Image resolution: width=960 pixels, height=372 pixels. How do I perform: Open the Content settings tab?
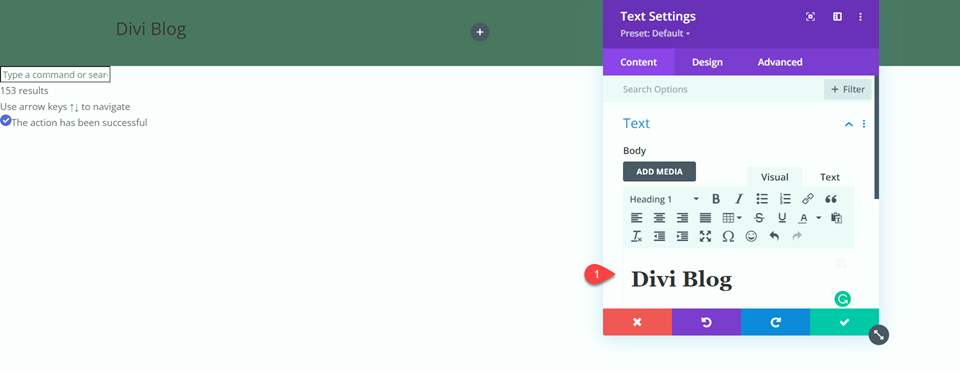[x=639, y=62]
